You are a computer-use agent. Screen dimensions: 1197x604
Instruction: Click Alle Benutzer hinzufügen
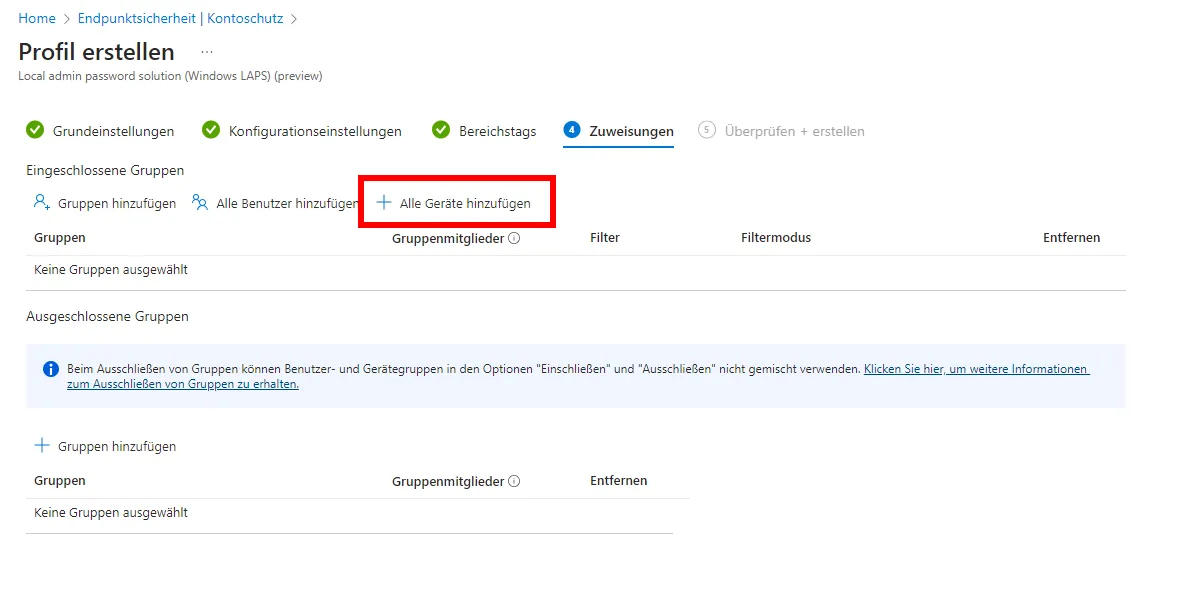[276, 203]
